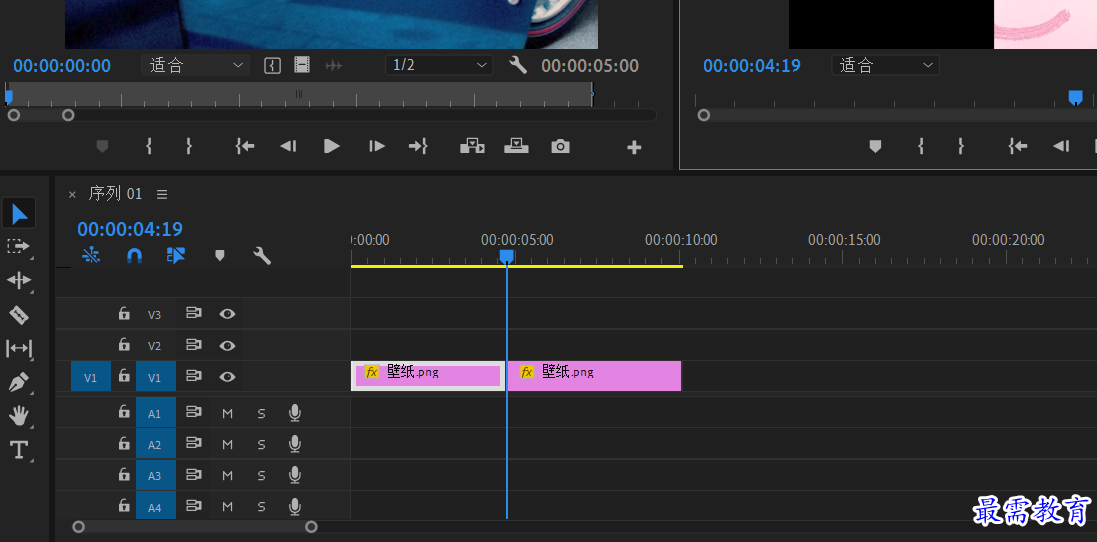Go to Out point in Source monitor
The height and width of the screenshot is (542, 1097).
click(418, 146)
